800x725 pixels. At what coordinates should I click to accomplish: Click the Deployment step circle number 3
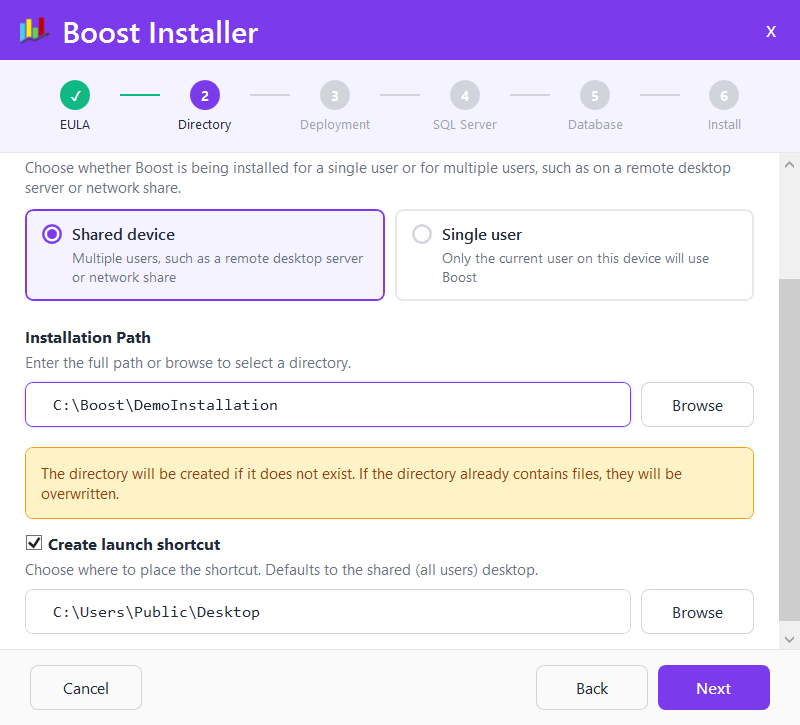335,95
